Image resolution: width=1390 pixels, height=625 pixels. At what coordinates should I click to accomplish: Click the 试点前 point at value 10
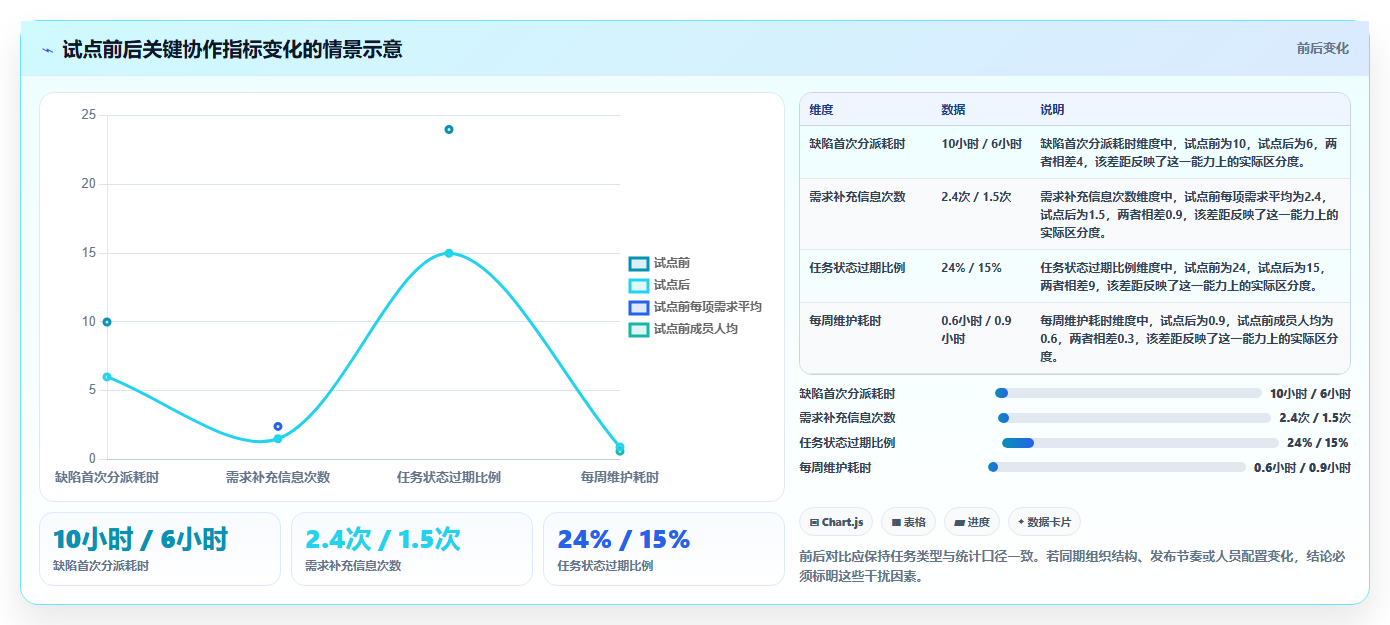click(107, 322)
